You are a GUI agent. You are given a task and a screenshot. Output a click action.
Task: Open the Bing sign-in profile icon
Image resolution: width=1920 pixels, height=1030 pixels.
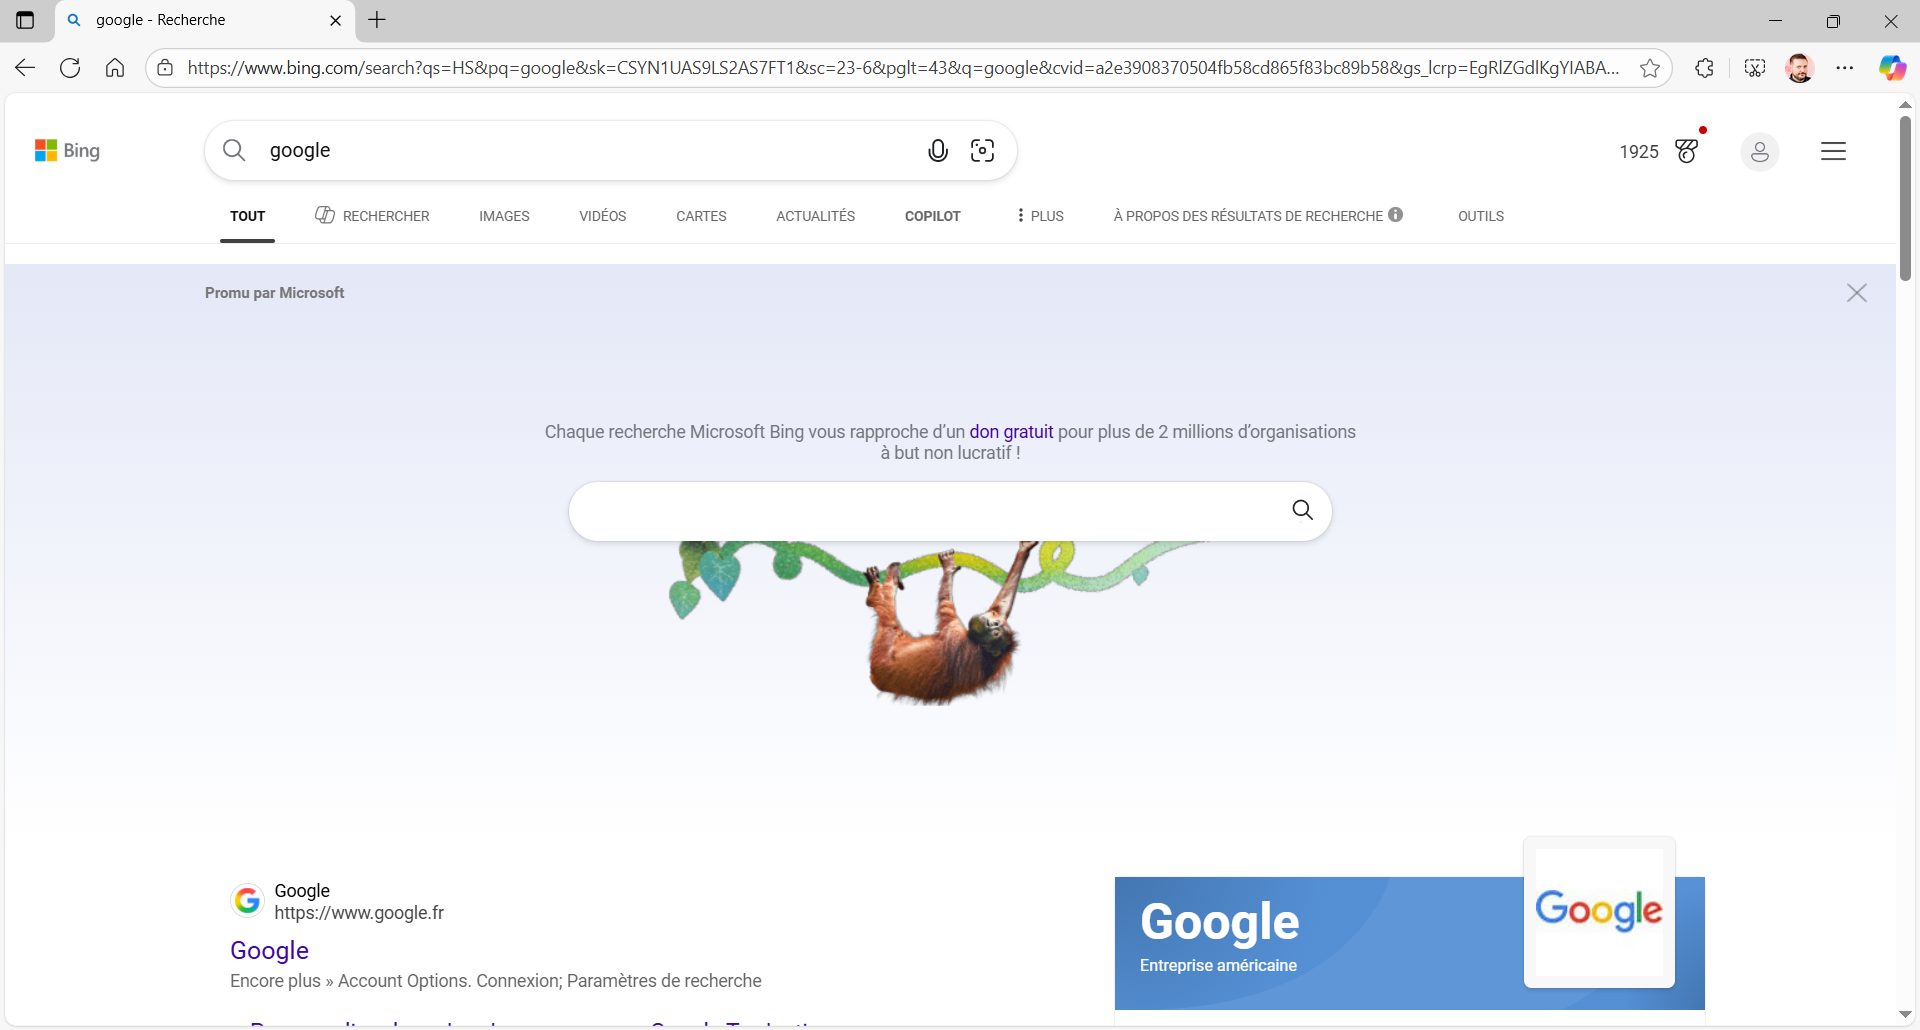(1760, 151)
